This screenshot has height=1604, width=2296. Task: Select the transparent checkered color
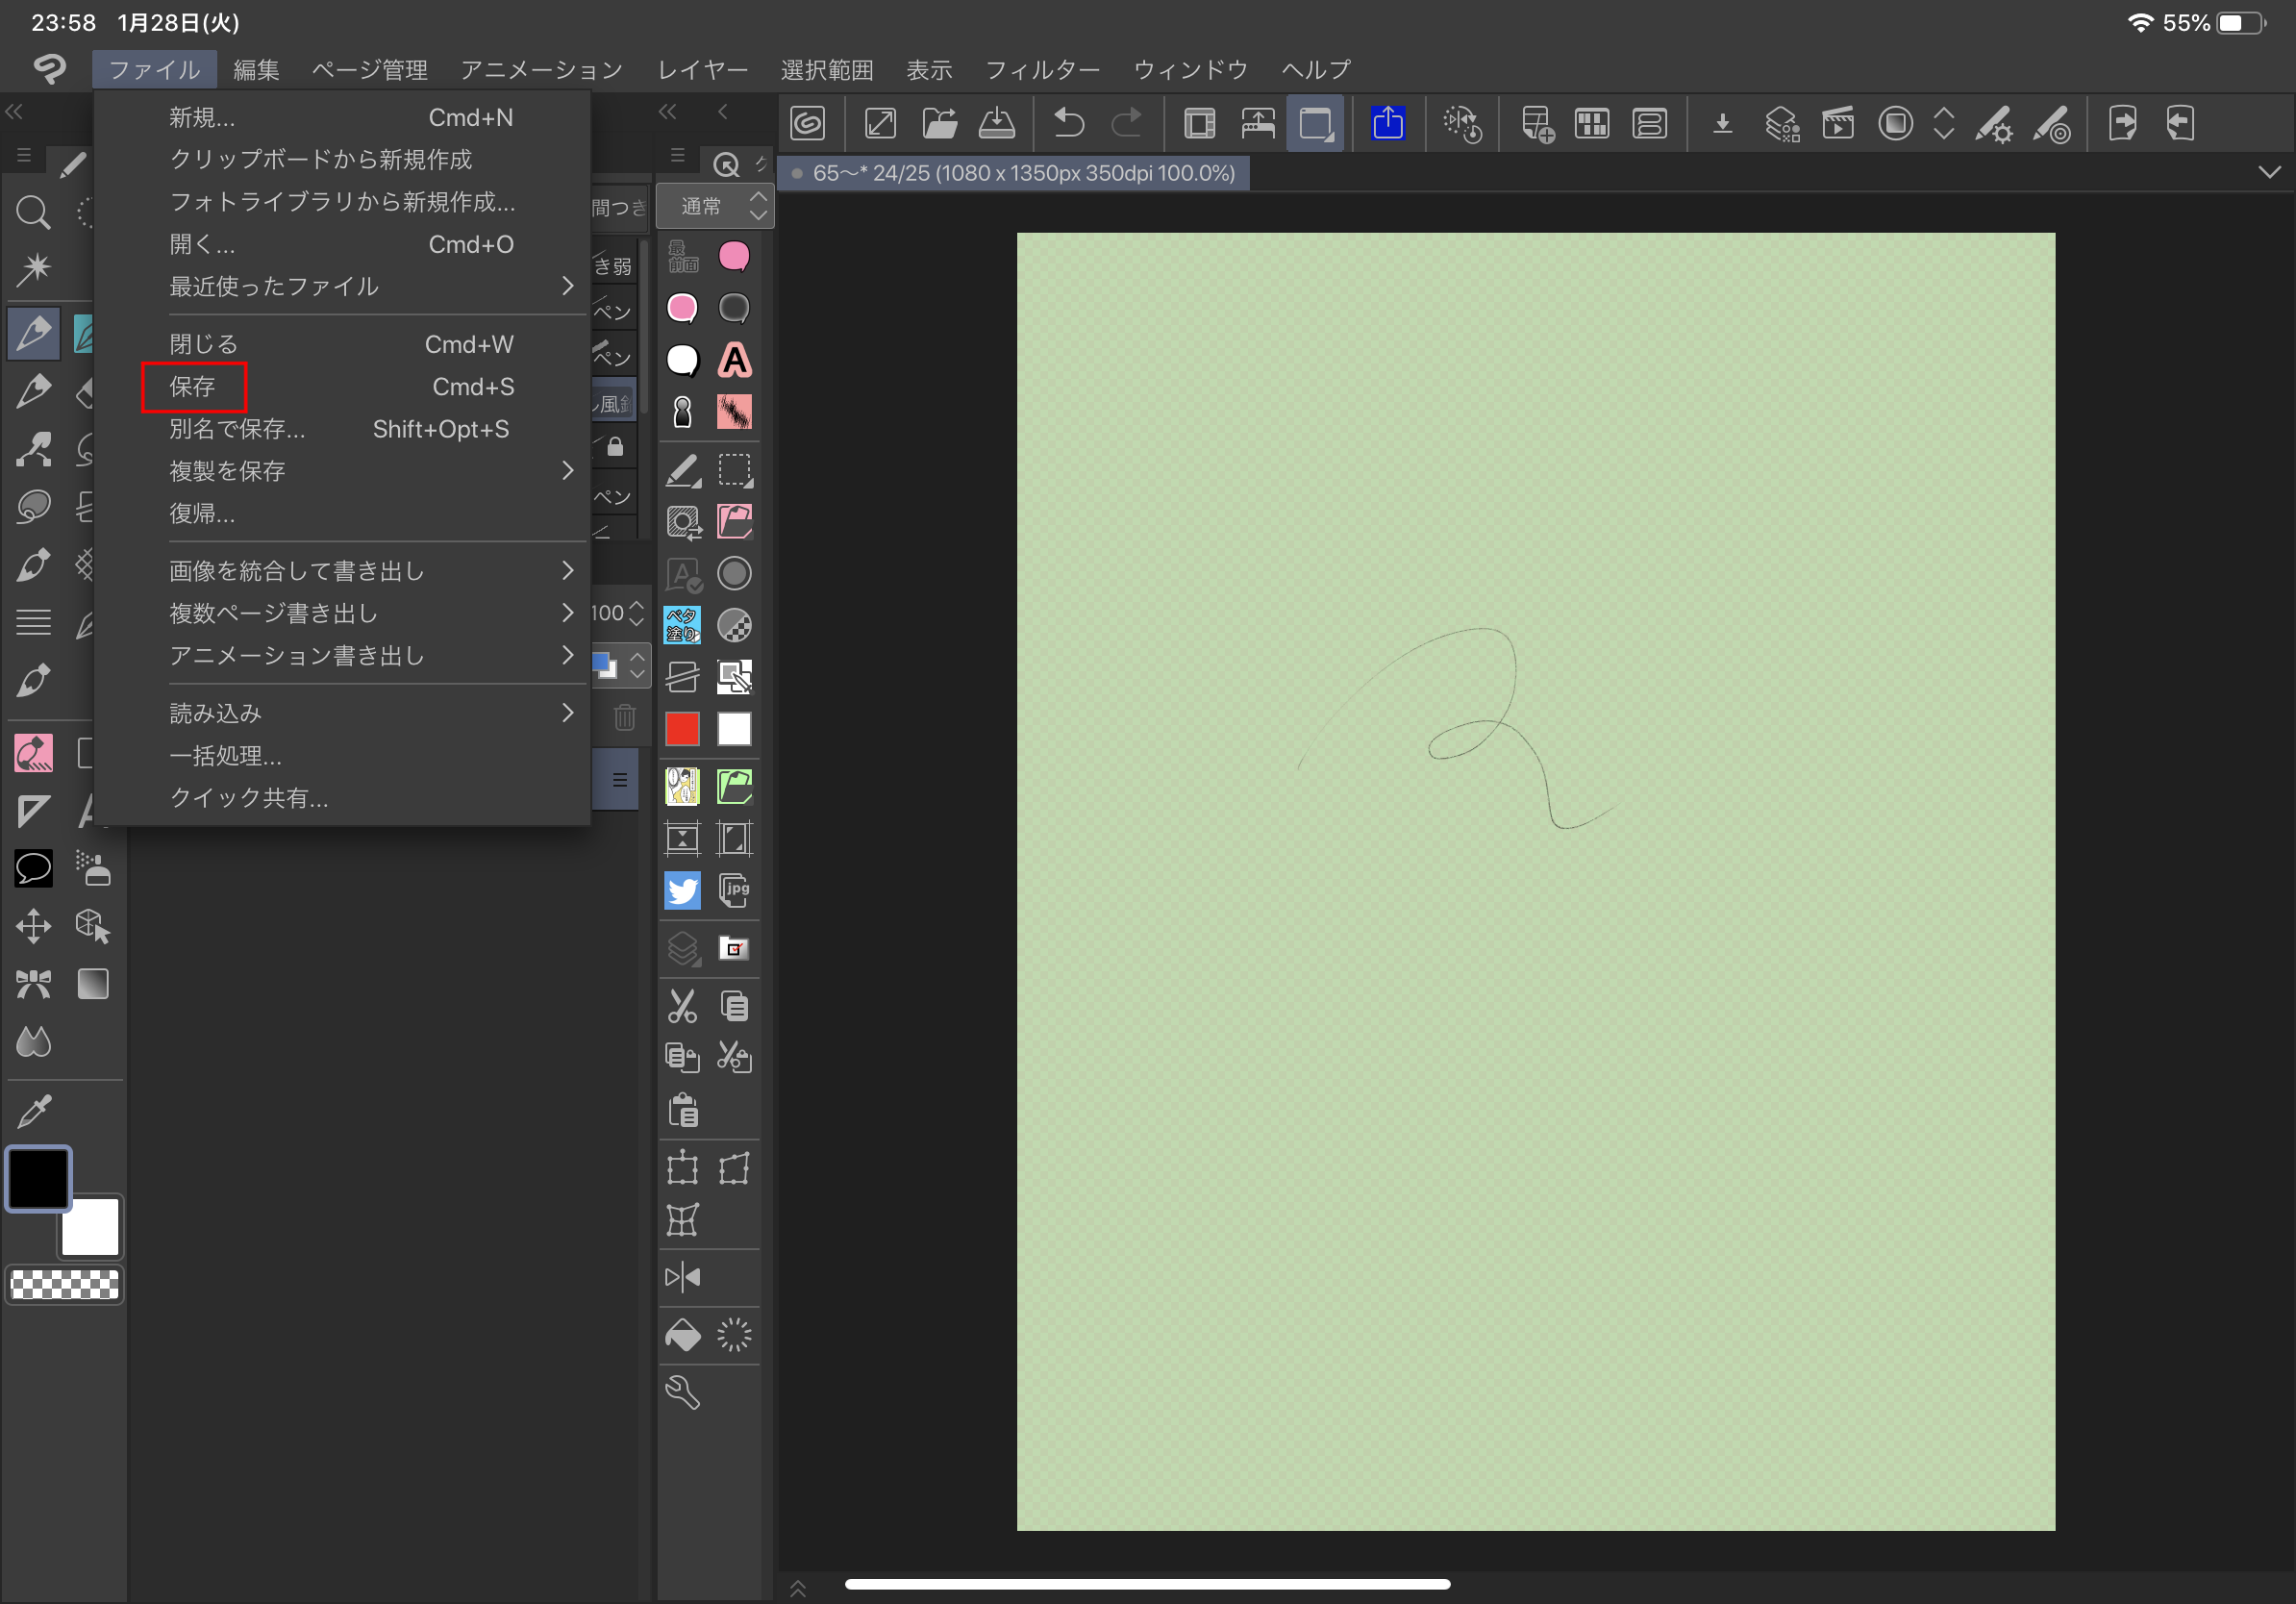coord(64,1284)
